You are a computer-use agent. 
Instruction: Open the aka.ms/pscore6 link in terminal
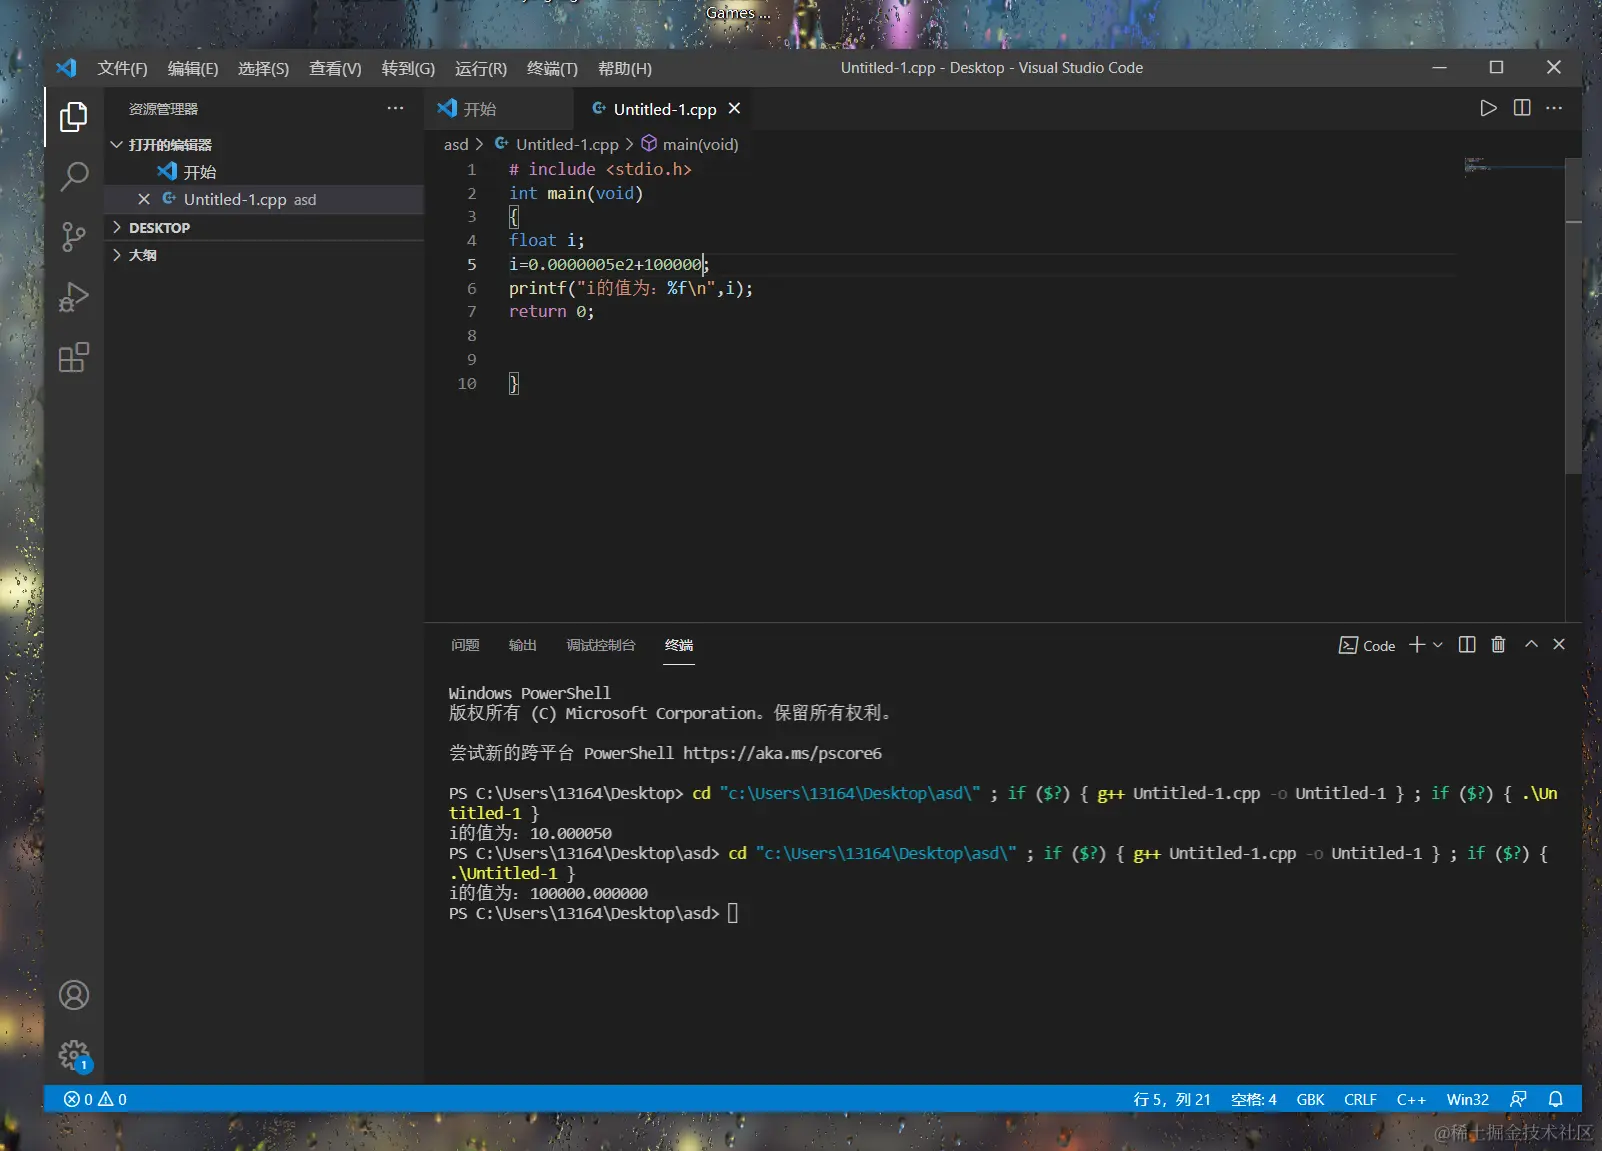(x=782, y=753)
